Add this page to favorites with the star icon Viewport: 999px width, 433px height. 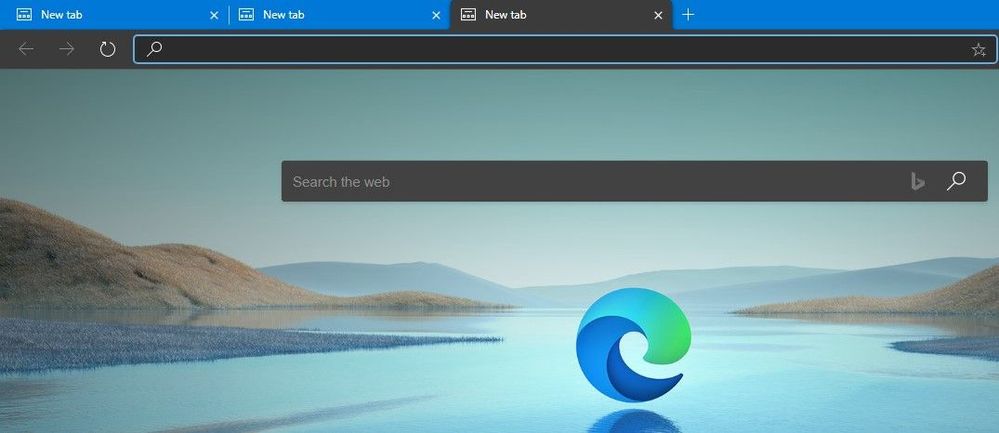(979, 50)
